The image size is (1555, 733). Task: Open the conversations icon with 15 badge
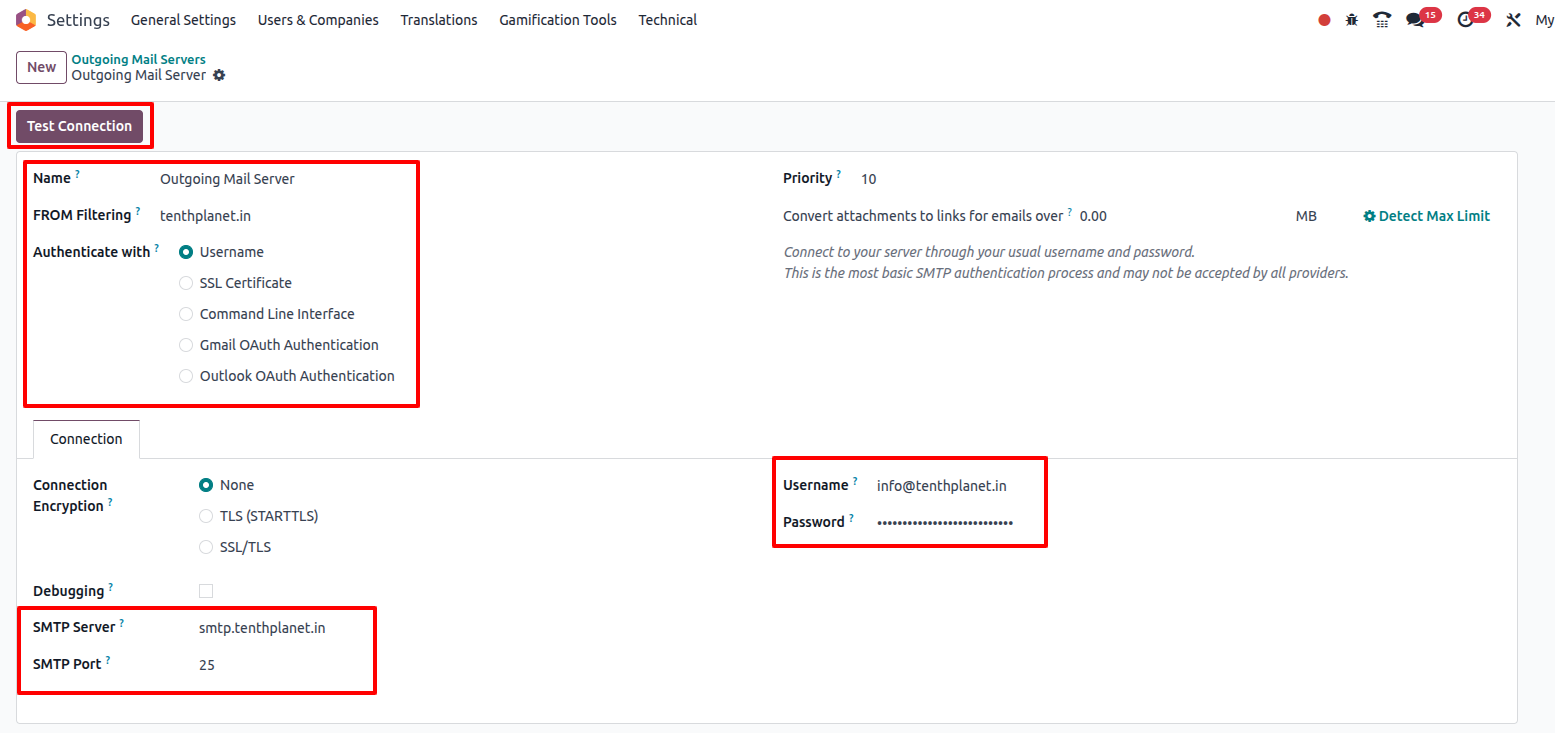pos(1415,20)
